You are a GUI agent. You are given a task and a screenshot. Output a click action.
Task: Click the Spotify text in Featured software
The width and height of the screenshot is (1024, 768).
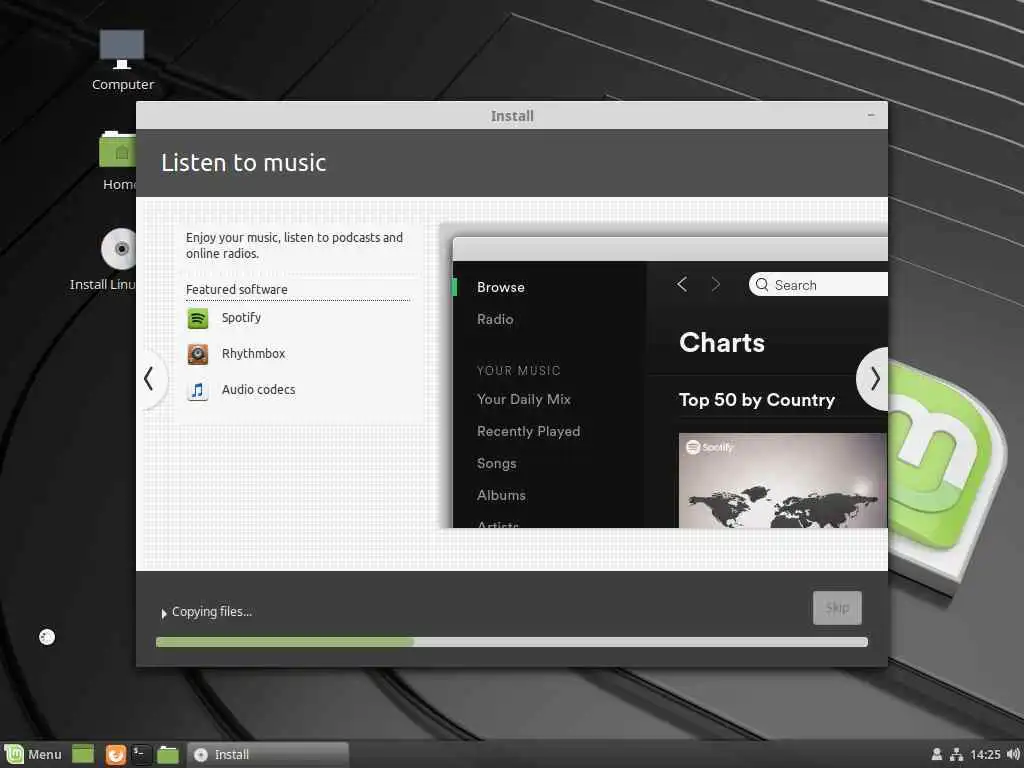click(241, 318)
